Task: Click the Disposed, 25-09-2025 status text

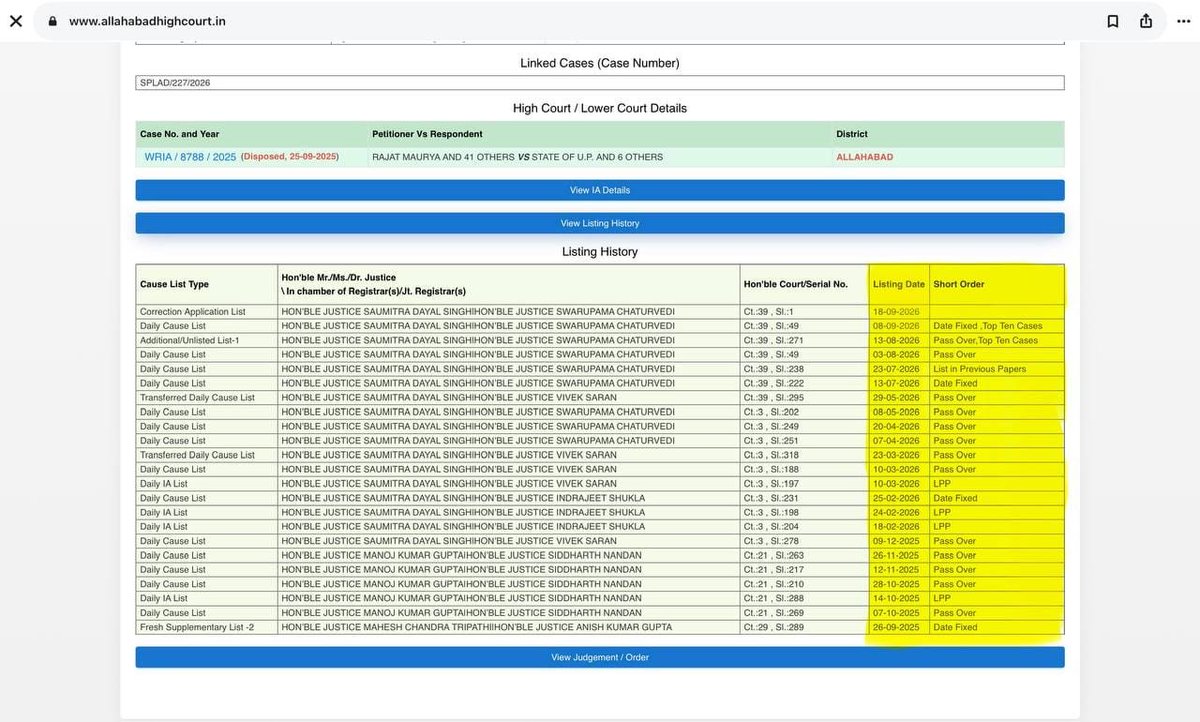Action: pyautogui.click(x=290, y=157)
